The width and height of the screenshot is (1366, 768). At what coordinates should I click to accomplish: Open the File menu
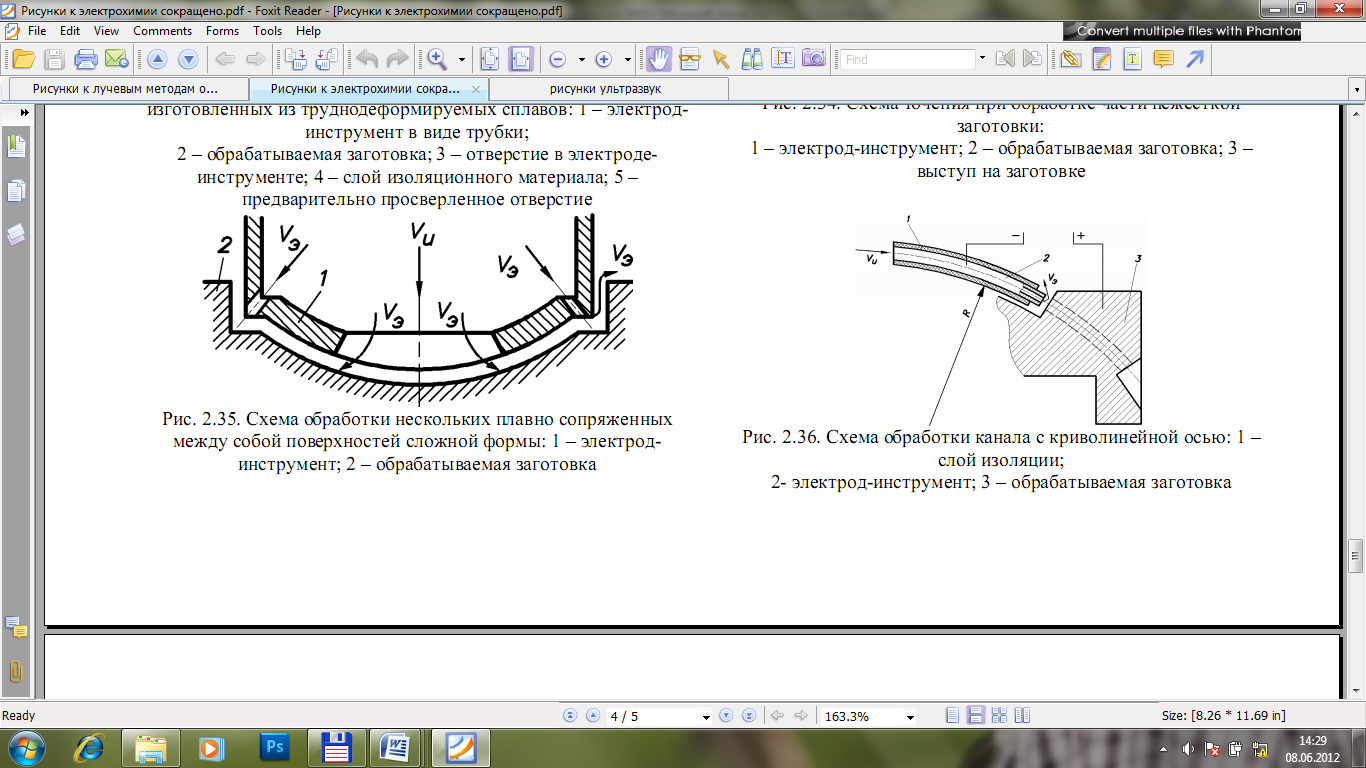[37, 31]
